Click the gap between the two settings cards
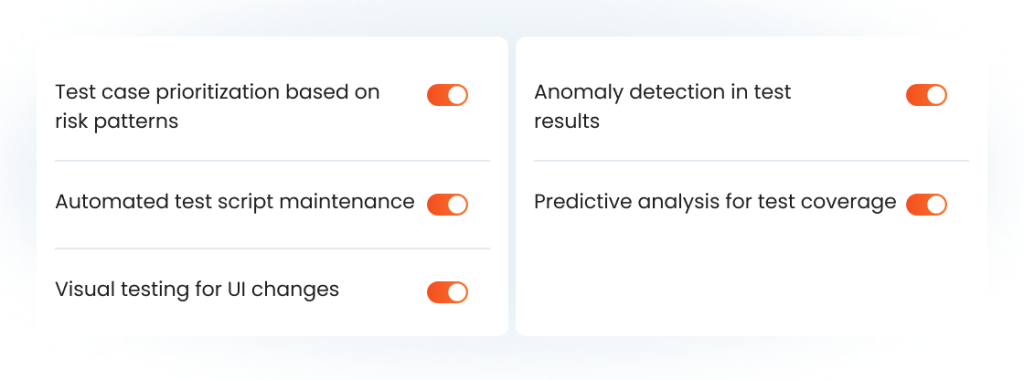 (512, 186)
